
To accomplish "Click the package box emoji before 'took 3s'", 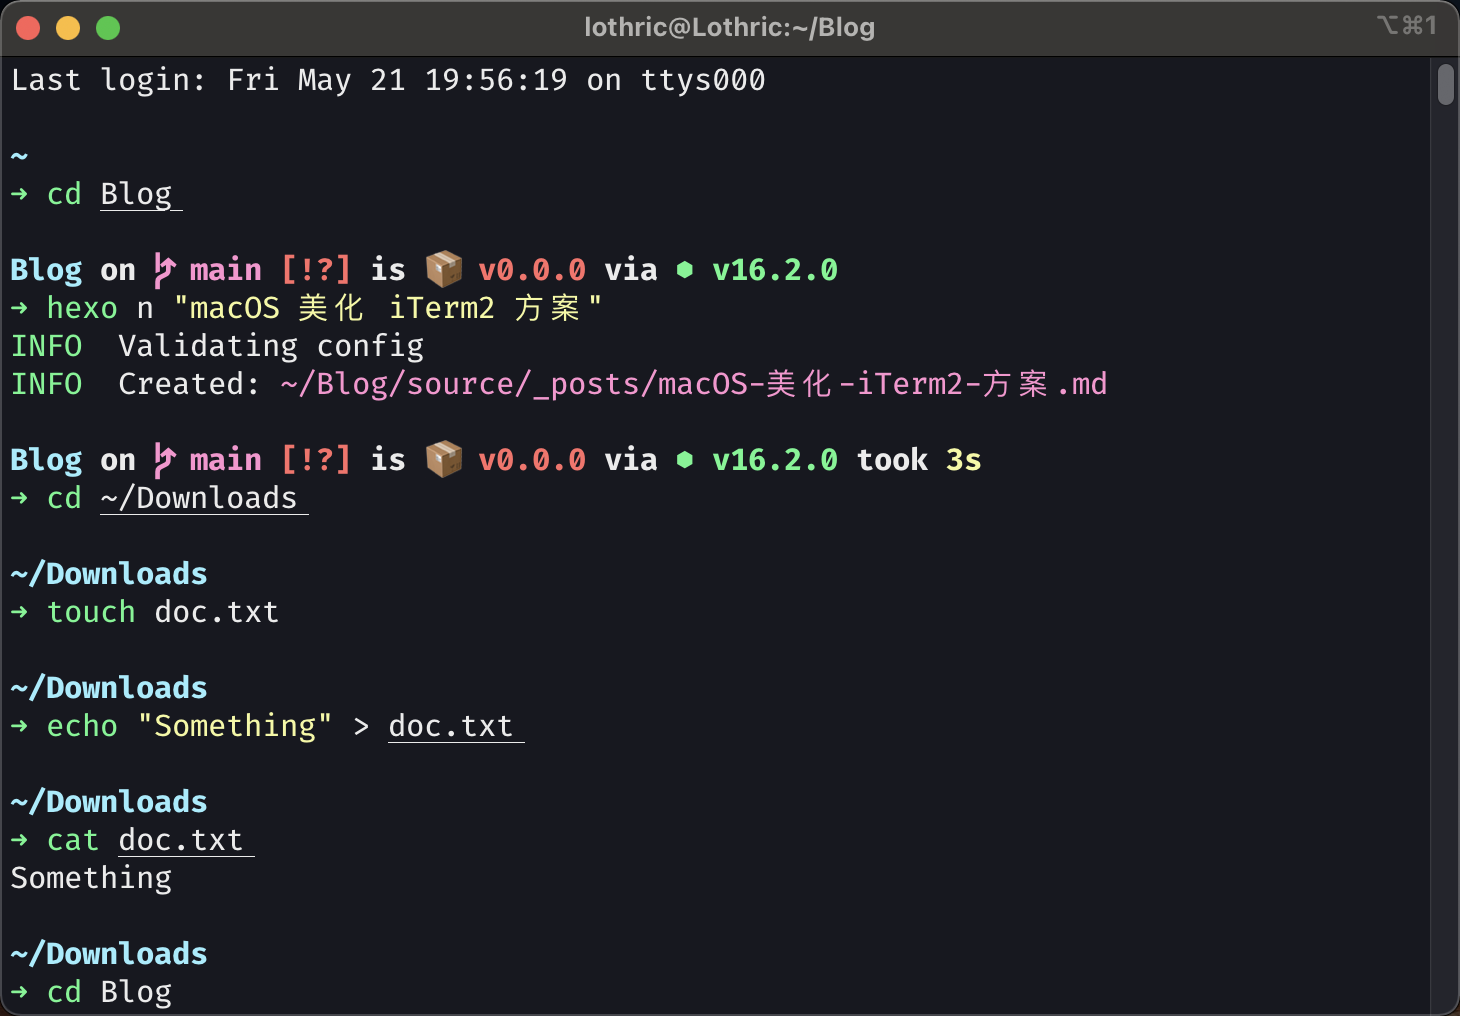I will click(443, 459).
